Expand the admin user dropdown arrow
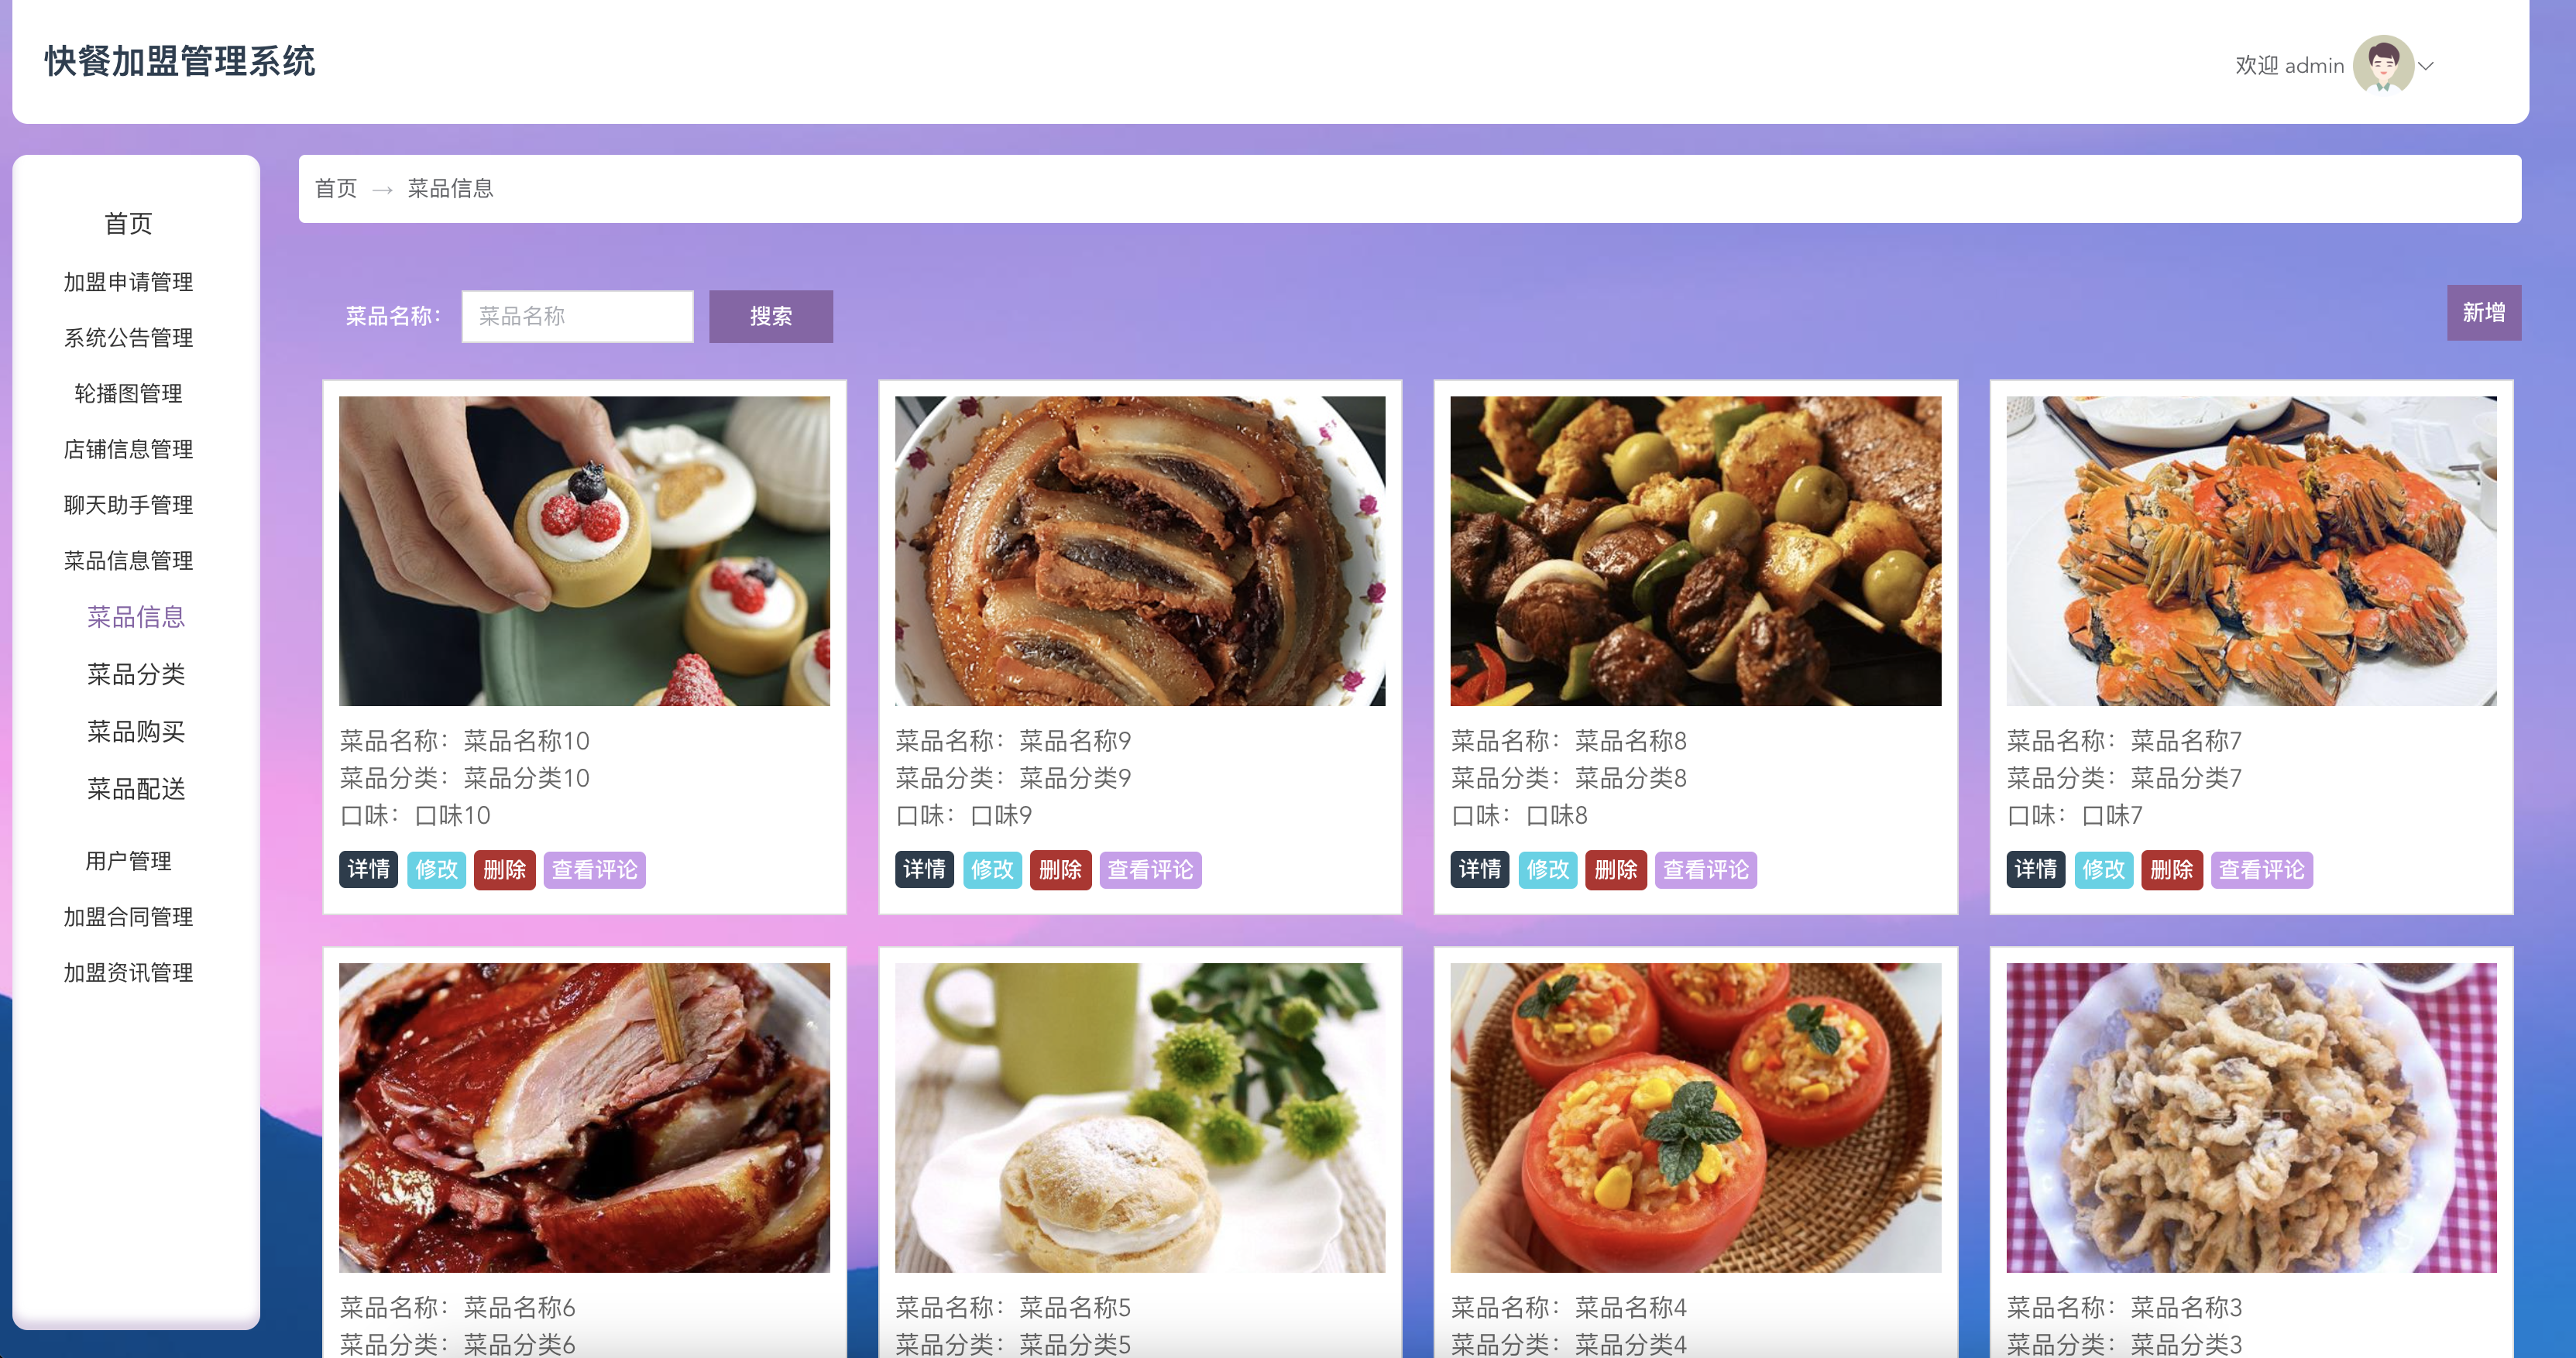 (2426, 66)
